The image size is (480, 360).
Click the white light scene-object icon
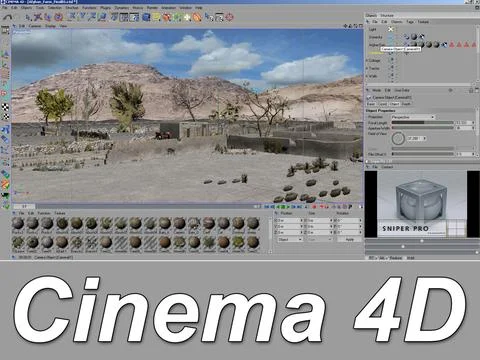click(187, 17)
